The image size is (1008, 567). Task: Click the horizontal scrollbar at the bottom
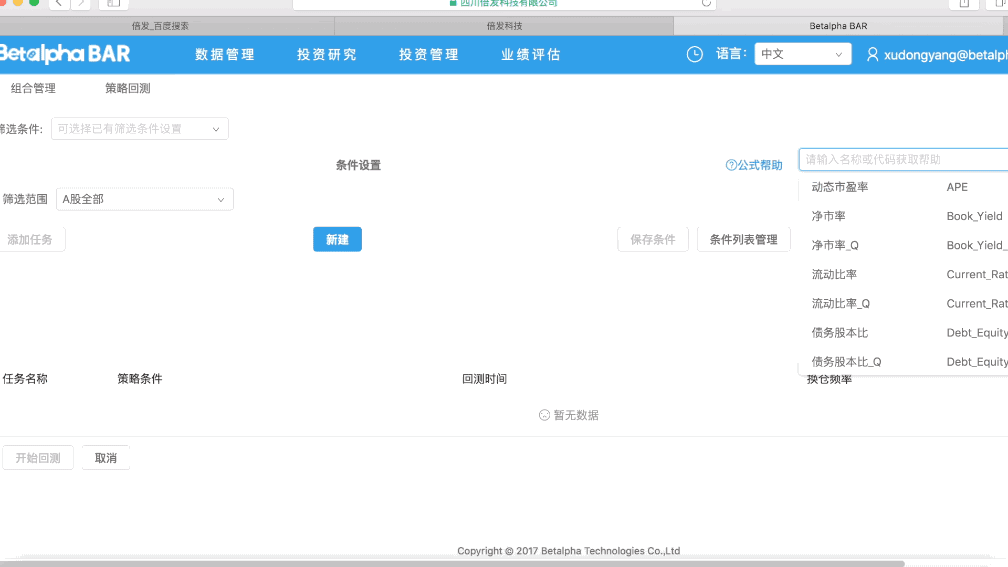point(452,563)
